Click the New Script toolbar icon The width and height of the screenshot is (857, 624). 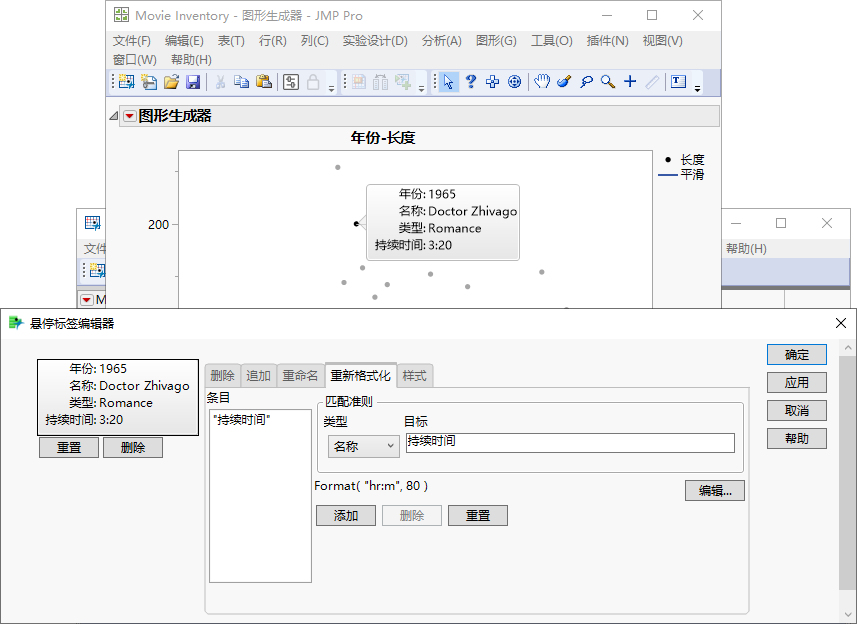point(149,82)
